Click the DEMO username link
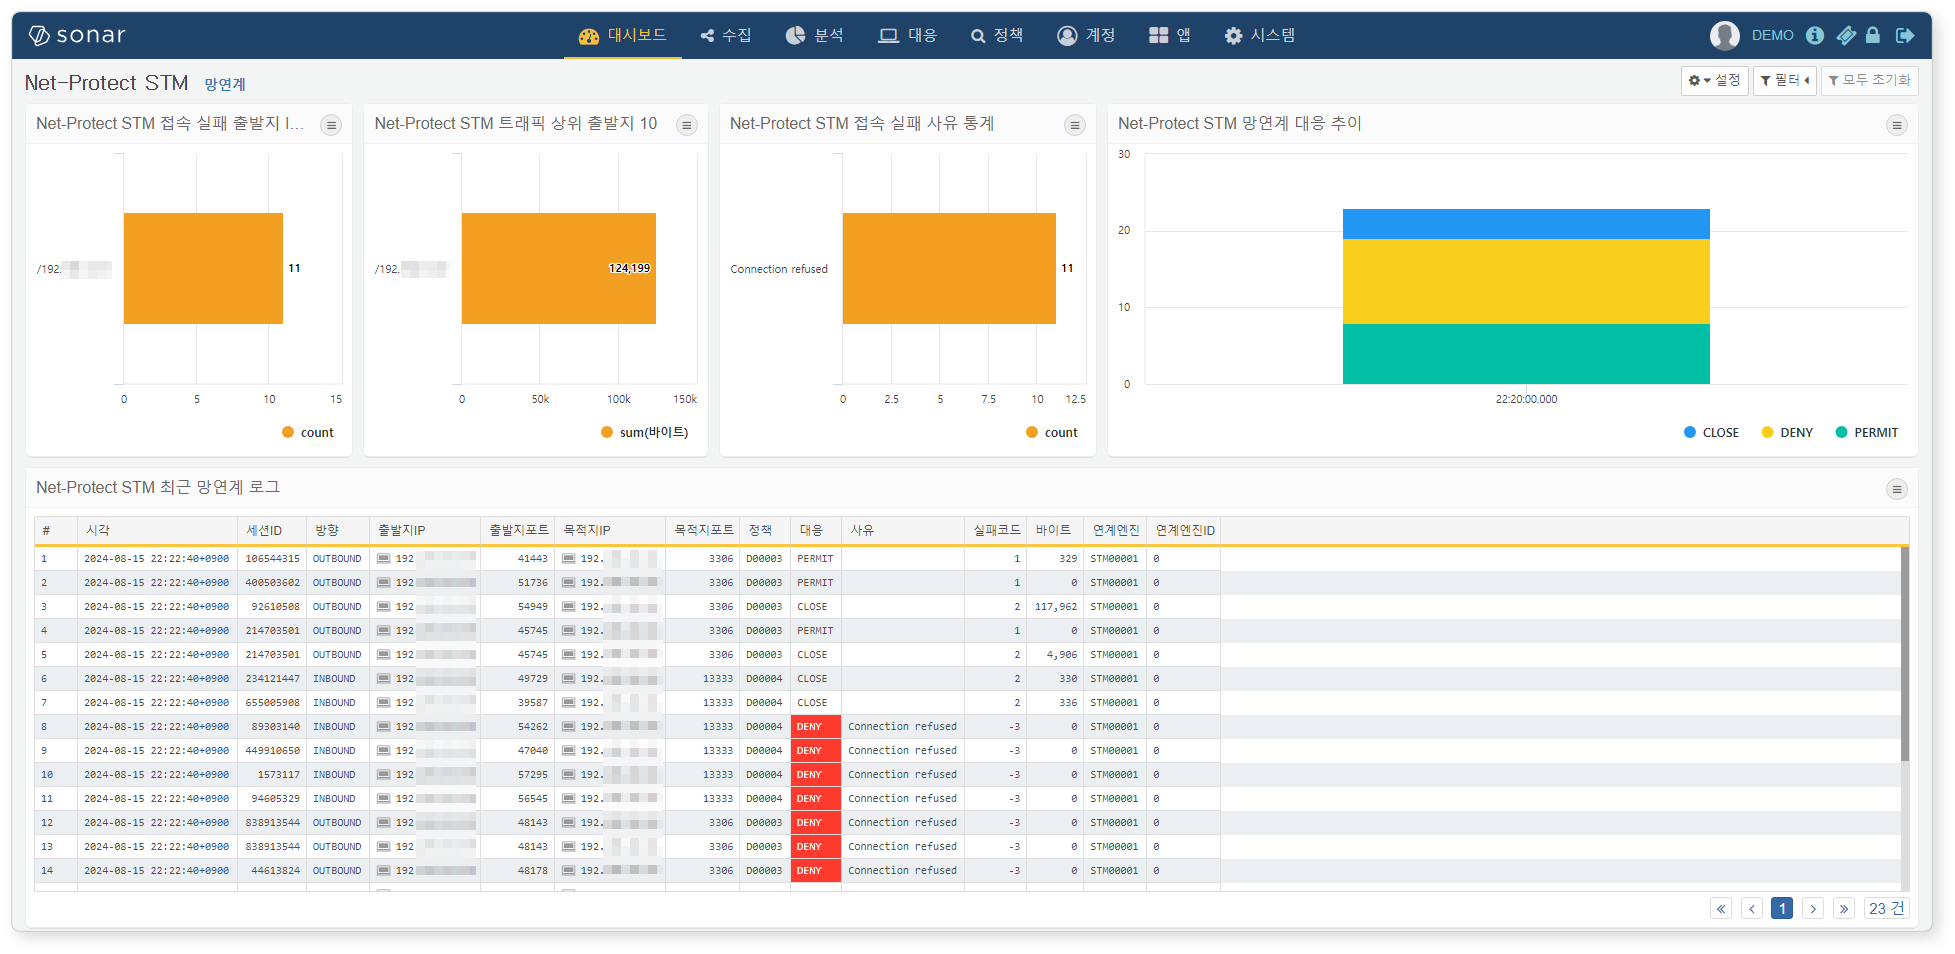The width and height of the screenshot is (1955, 954). [x=1773, y=35]
